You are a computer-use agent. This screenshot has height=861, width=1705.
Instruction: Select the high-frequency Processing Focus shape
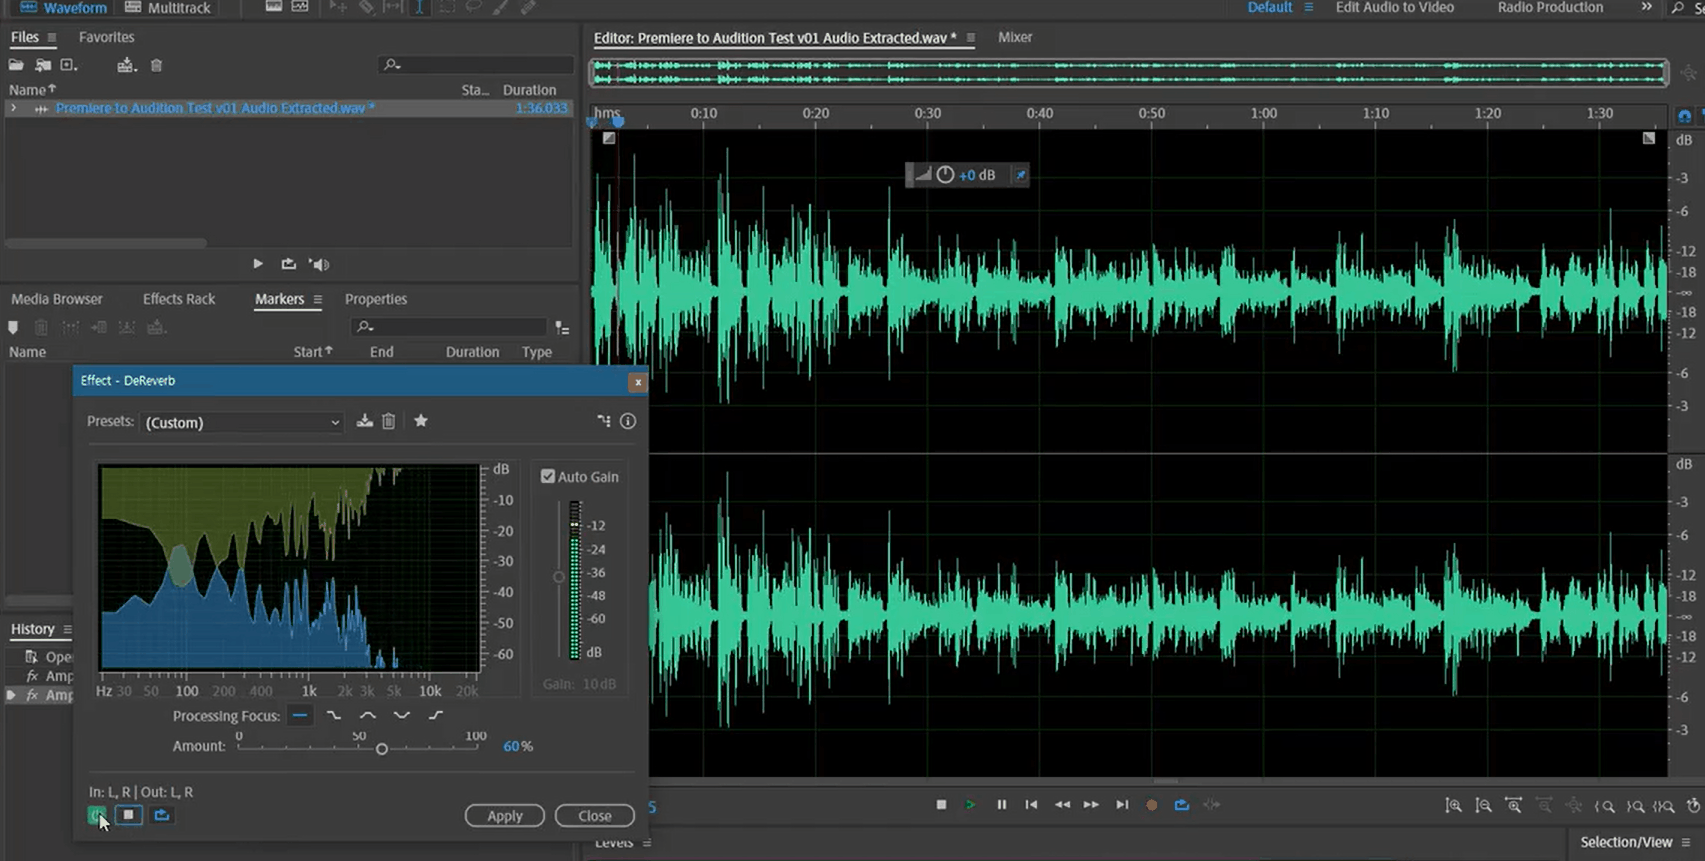(435, 715)
